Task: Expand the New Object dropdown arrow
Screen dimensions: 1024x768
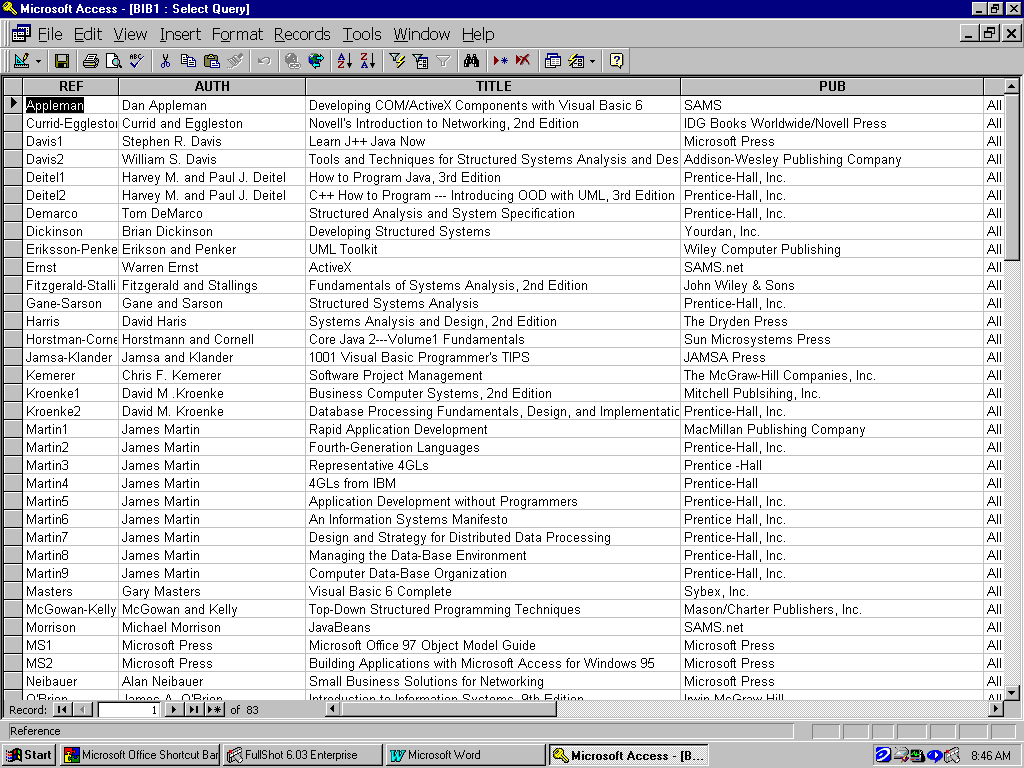Action: [x=592, y=61]
